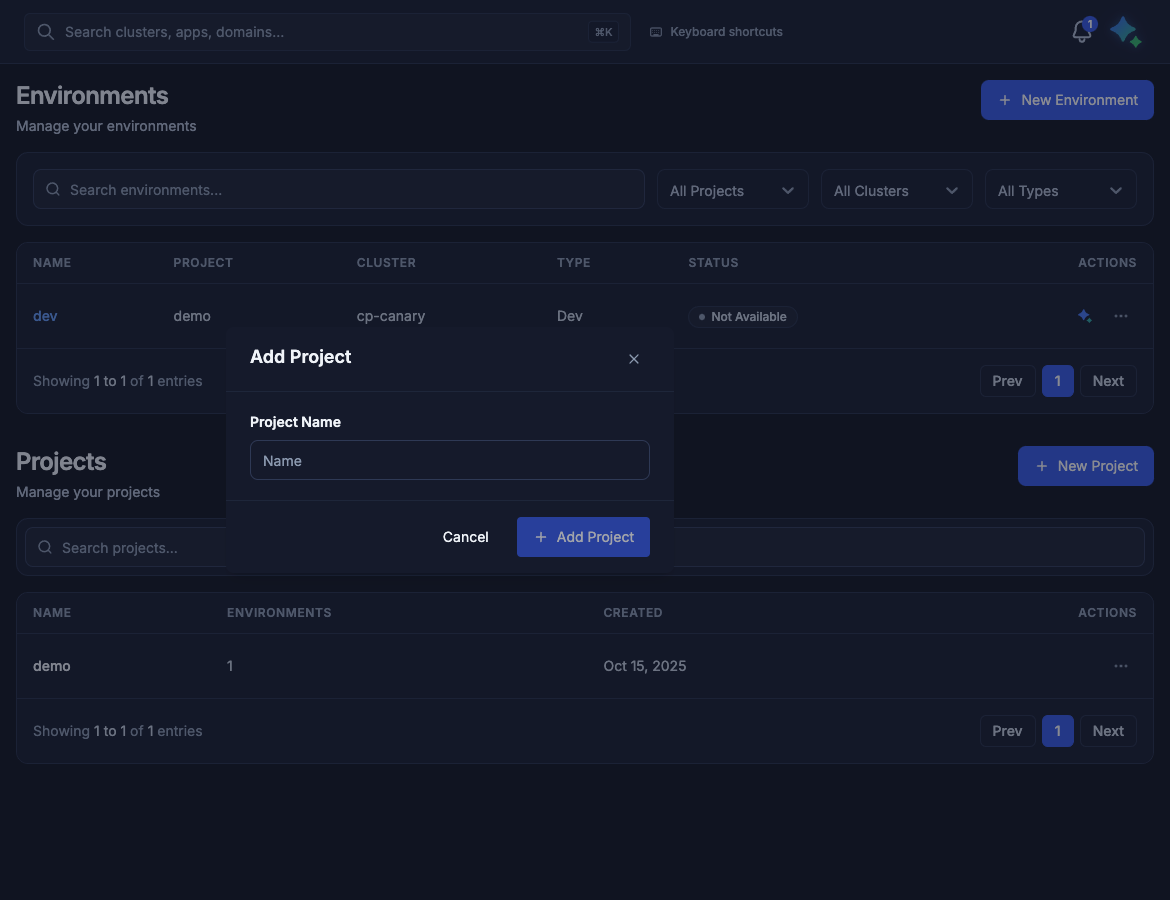The image size is (1170, 900).
Task: Click Next in projects pagination
Action: click(x=1108, y=731)
